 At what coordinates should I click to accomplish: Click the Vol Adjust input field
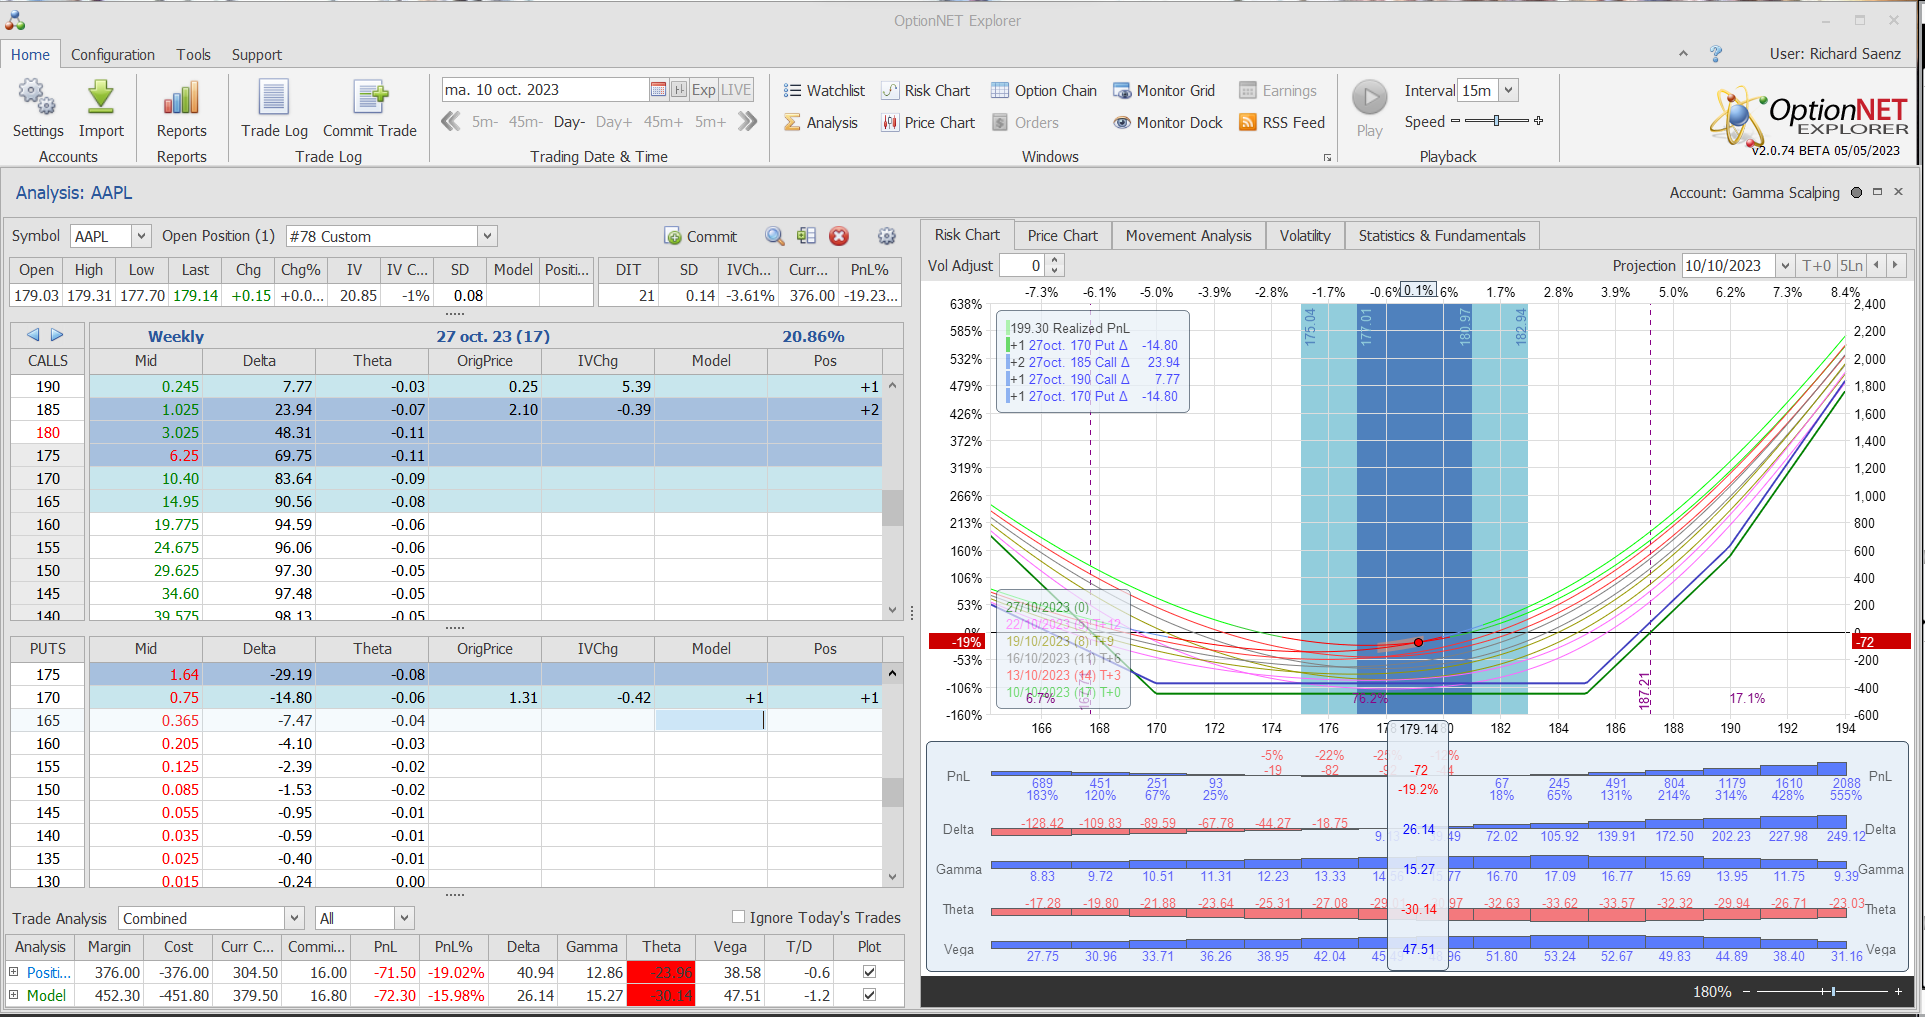point(1022,266)
